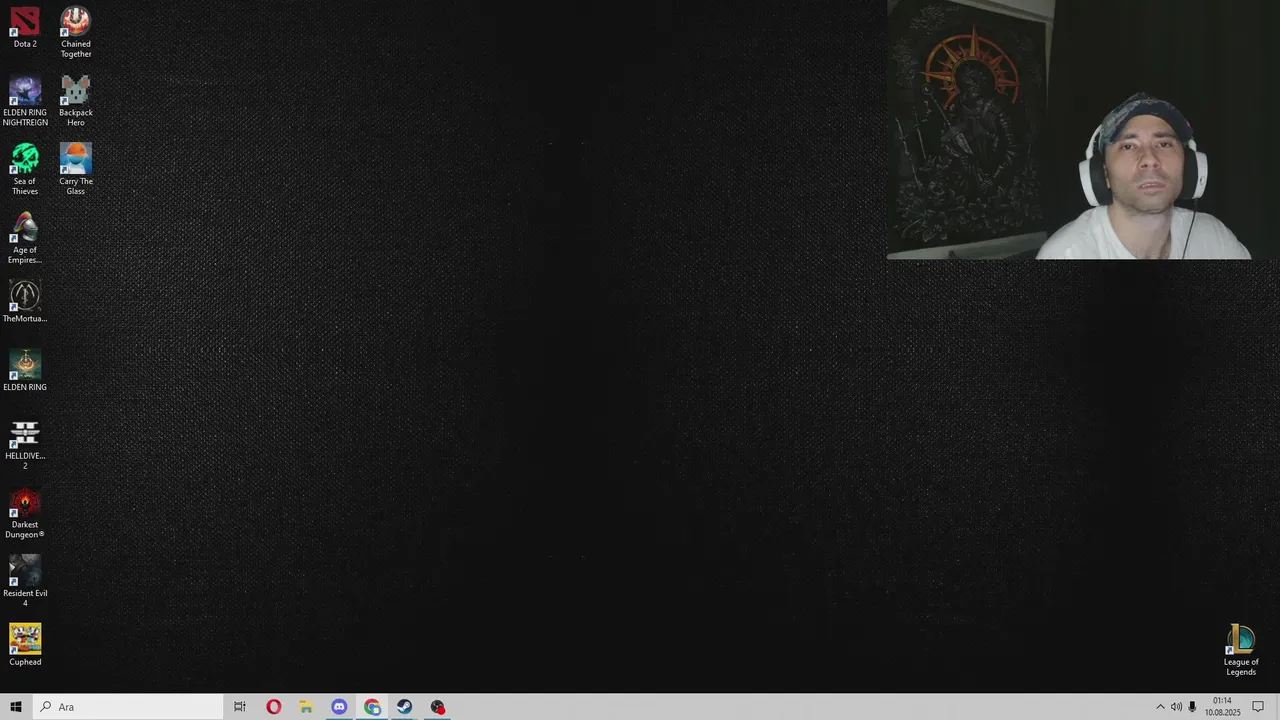Select the Chained Together desktop icon

point(75,32)
